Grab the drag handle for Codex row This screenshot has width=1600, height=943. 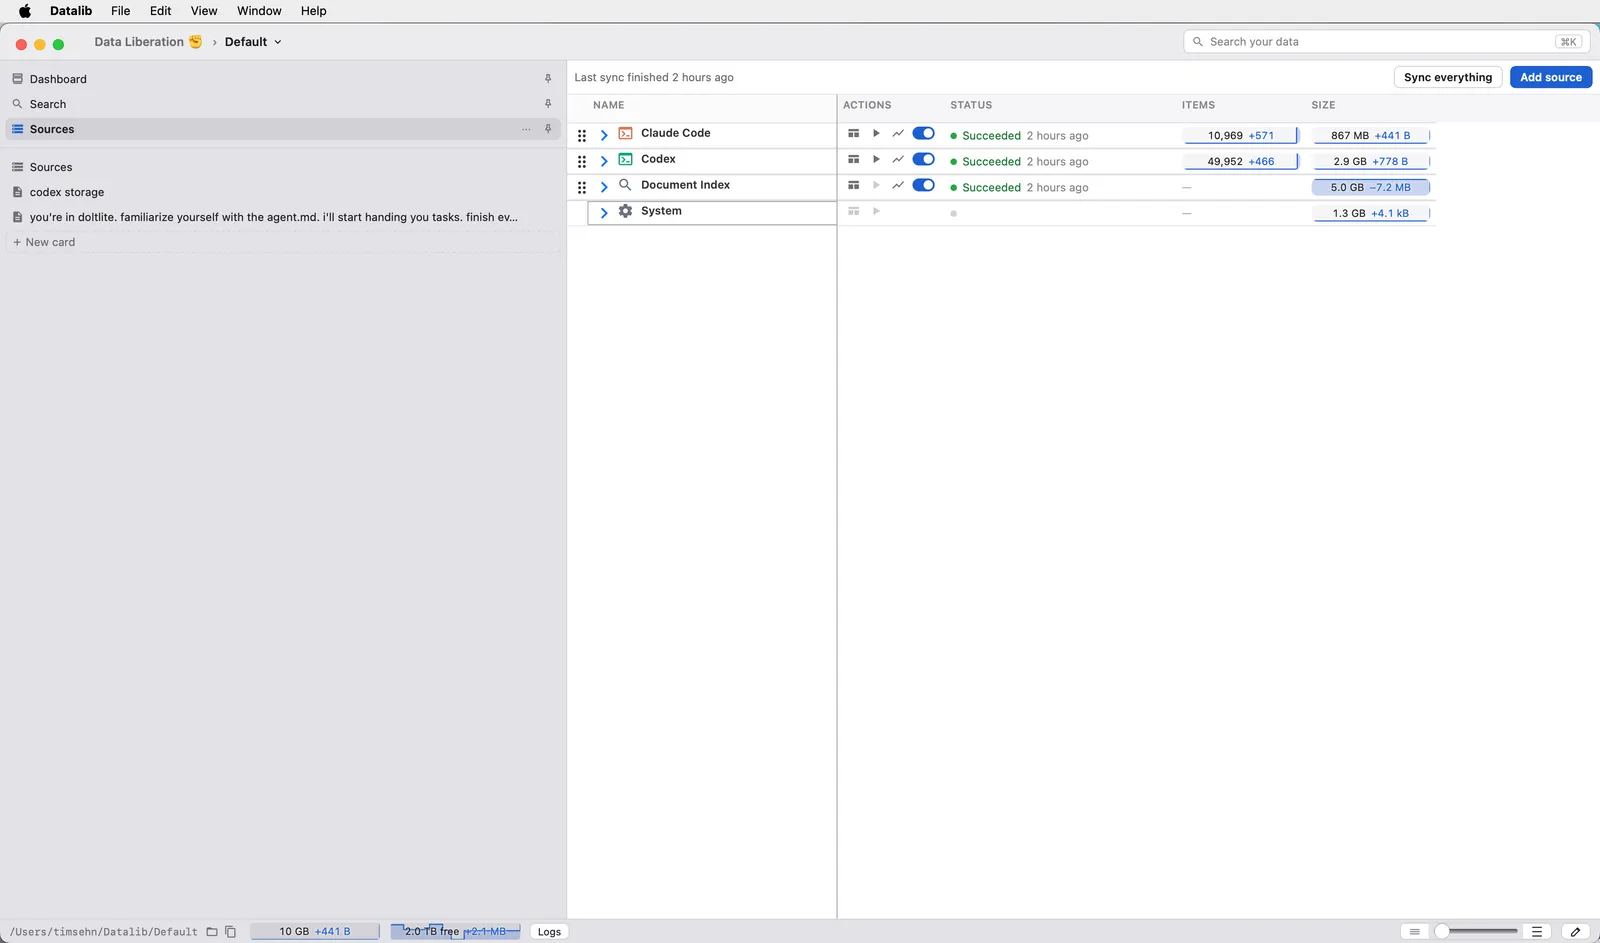[x=582, y=161]
